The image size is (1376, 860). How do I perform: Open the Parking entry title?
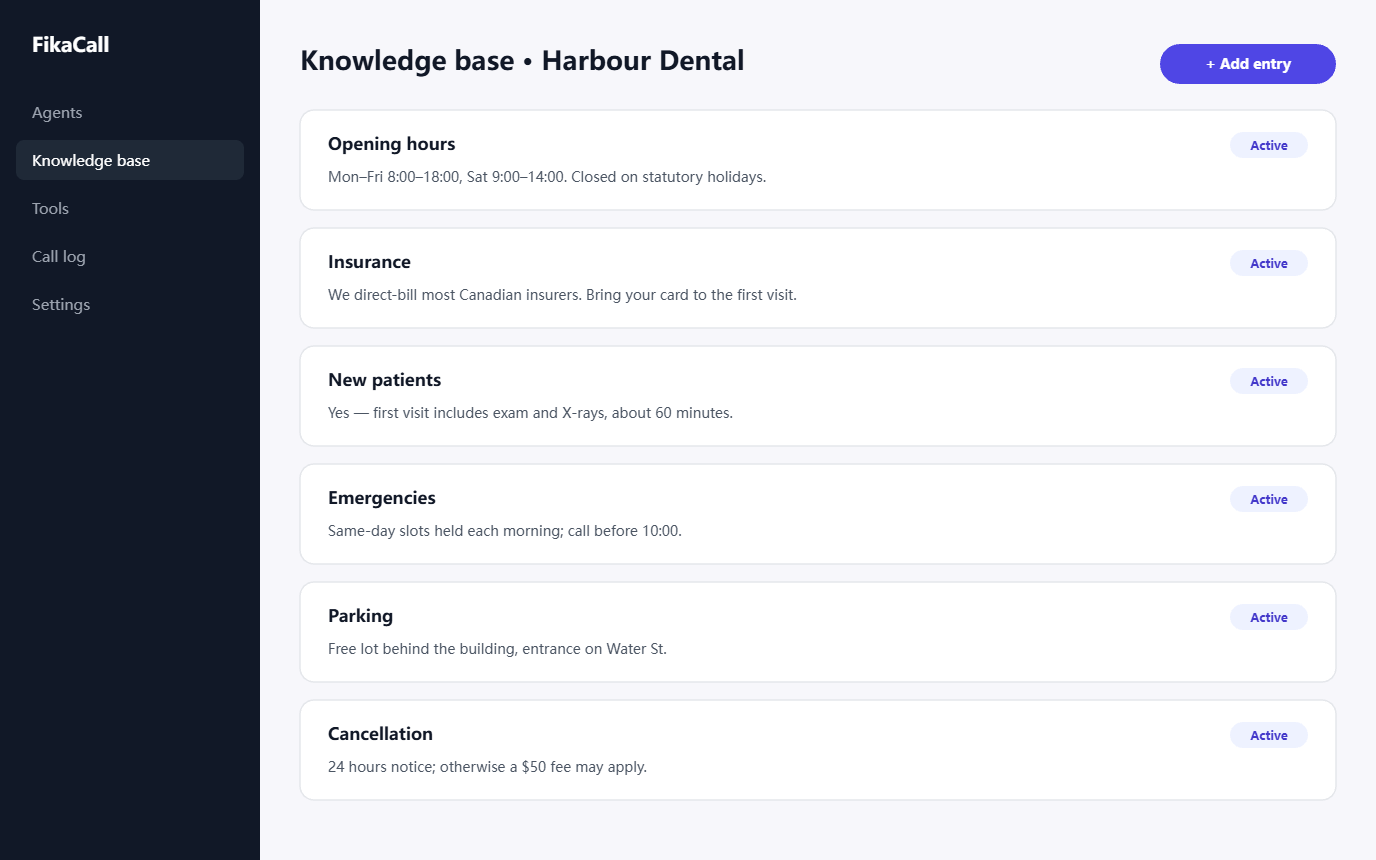360,616
